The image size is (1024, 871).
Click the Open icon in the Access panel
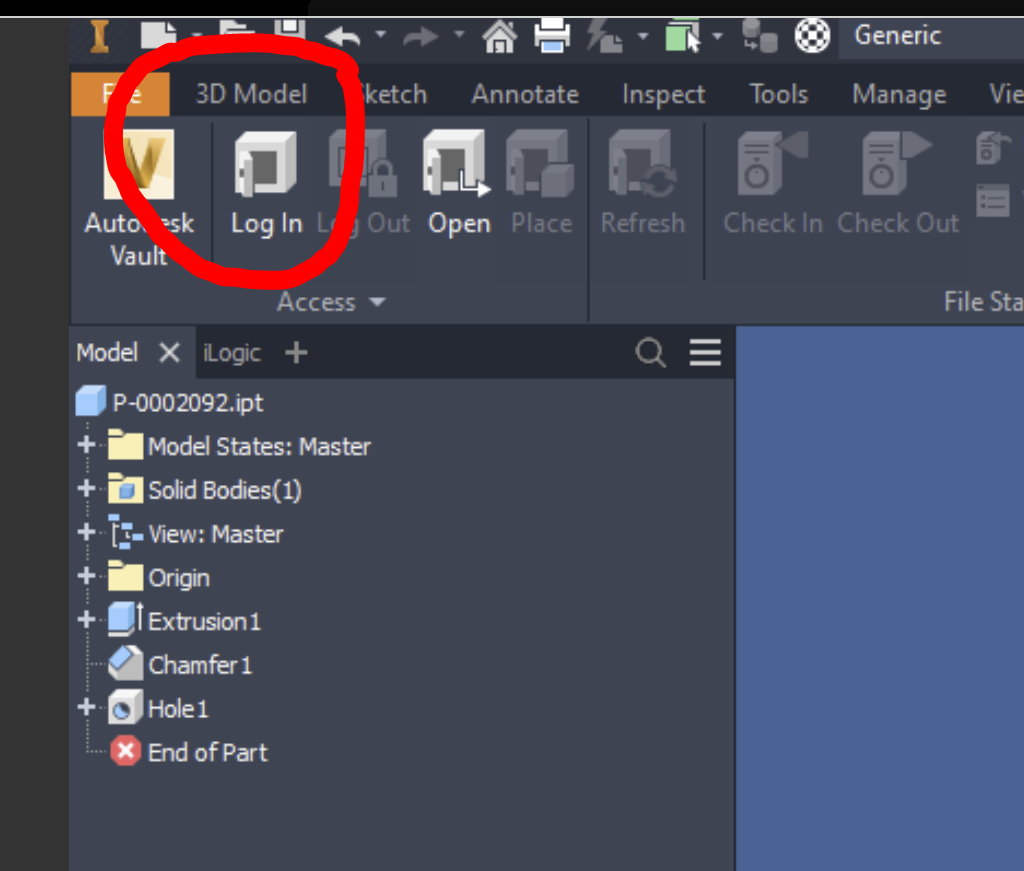pos(458,180)
